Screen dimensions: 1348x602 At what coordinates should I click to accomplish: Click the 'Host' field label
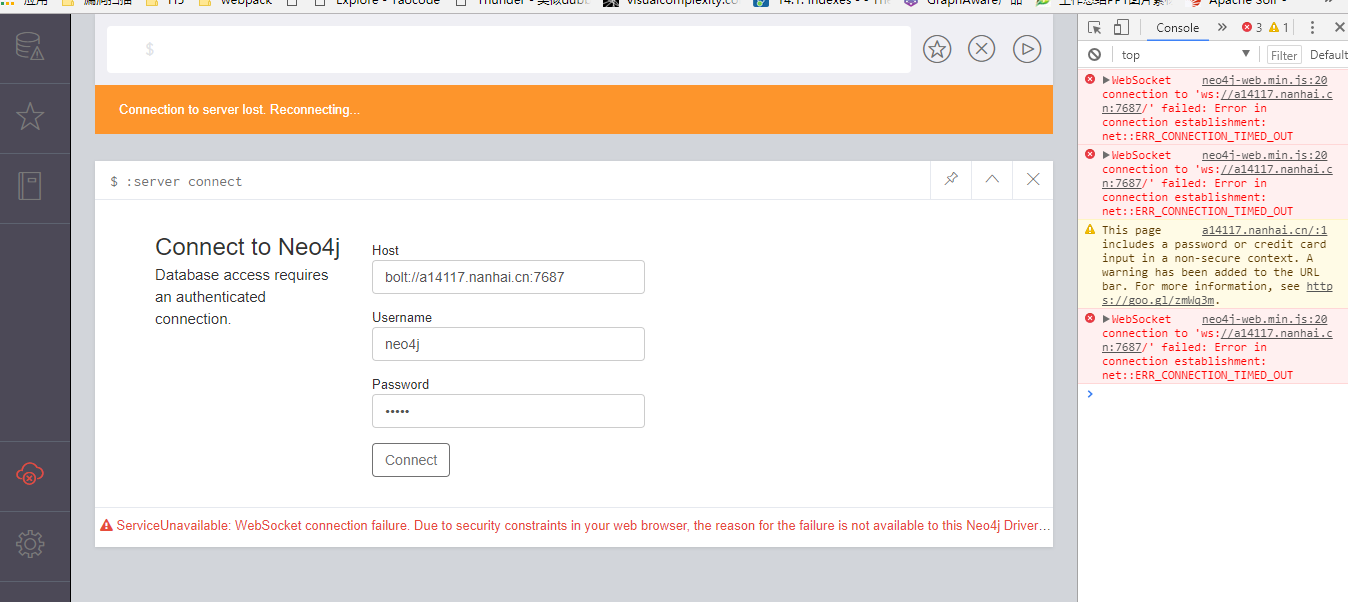point(385,250)
